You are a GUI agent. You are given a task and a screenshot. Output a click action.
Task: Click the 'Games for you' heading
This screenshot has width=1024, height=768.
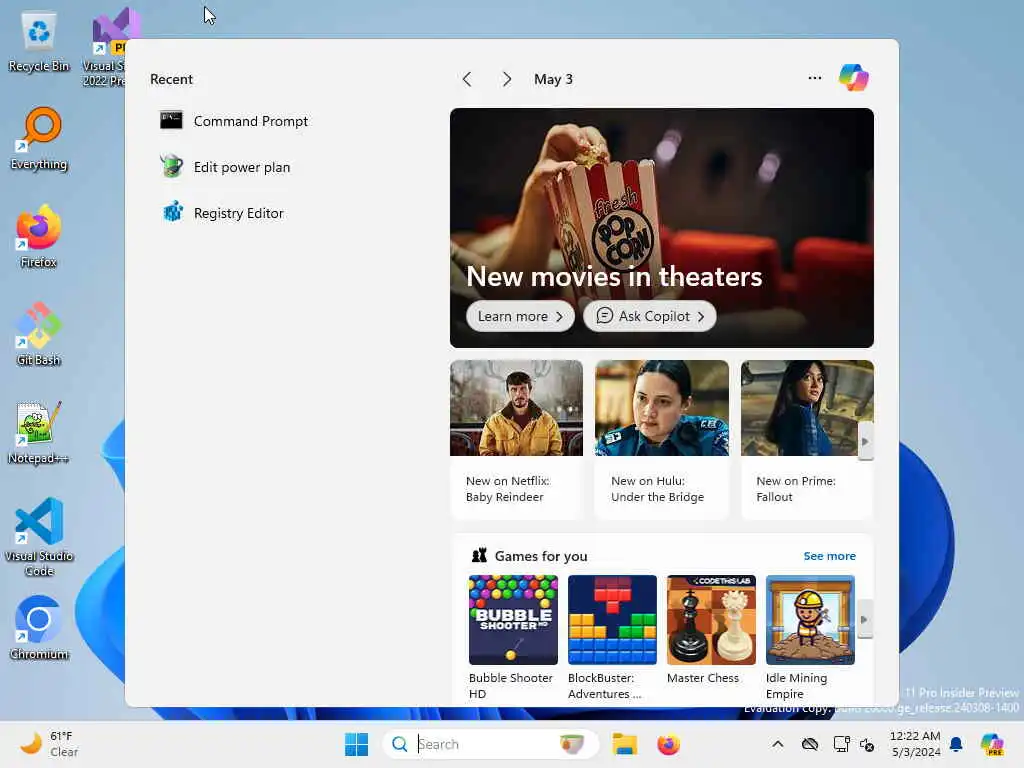[541, 556]
